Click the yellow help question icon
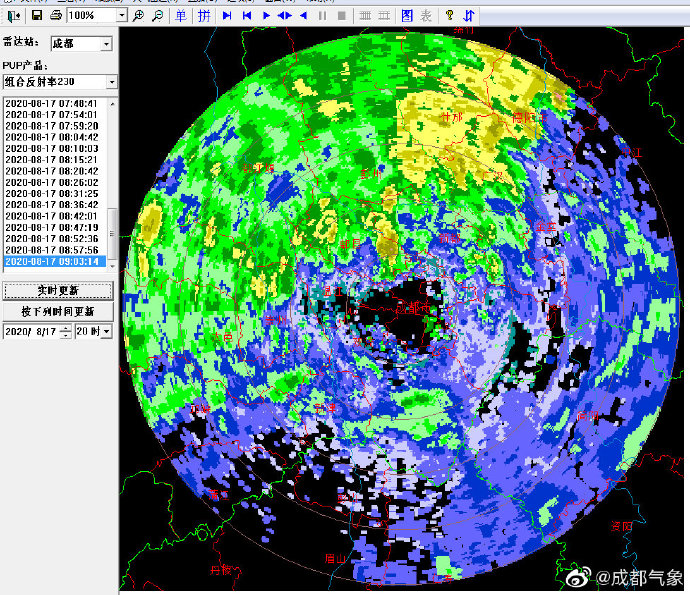 (x=449, y=16)
